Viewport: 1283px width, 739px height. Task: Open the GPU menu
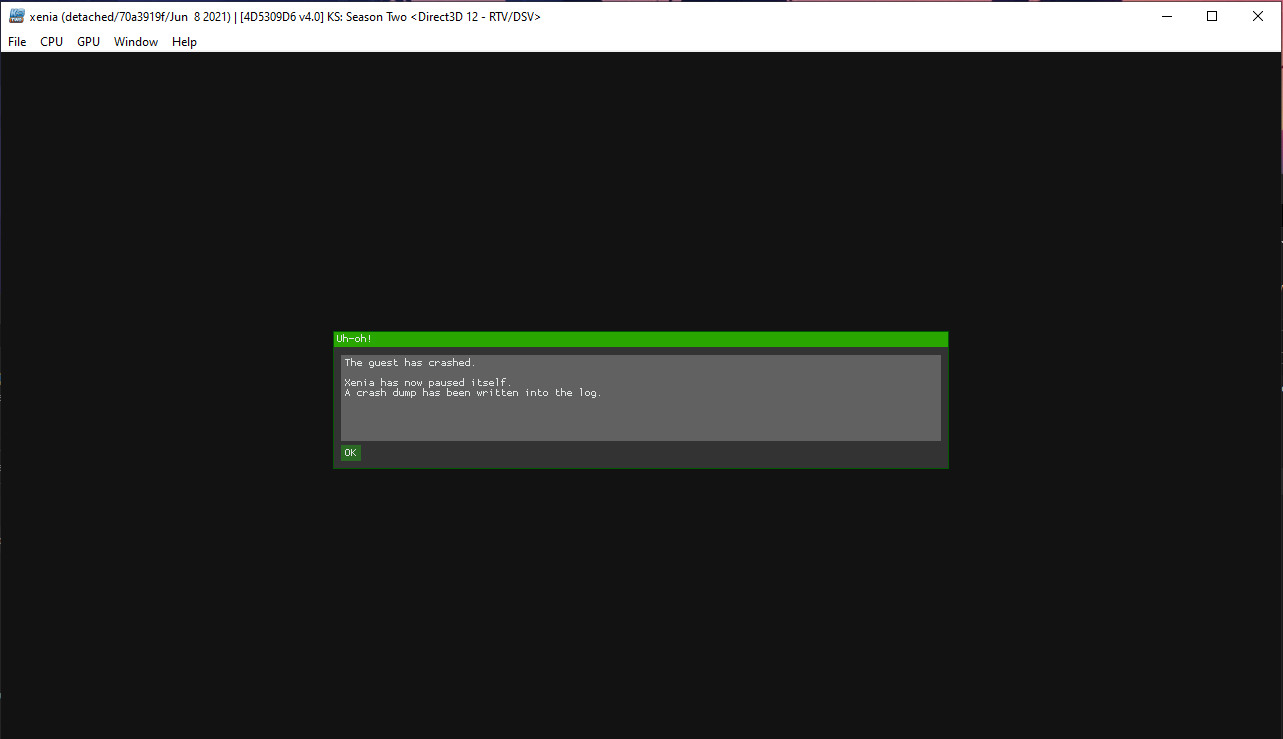(87, 41)
